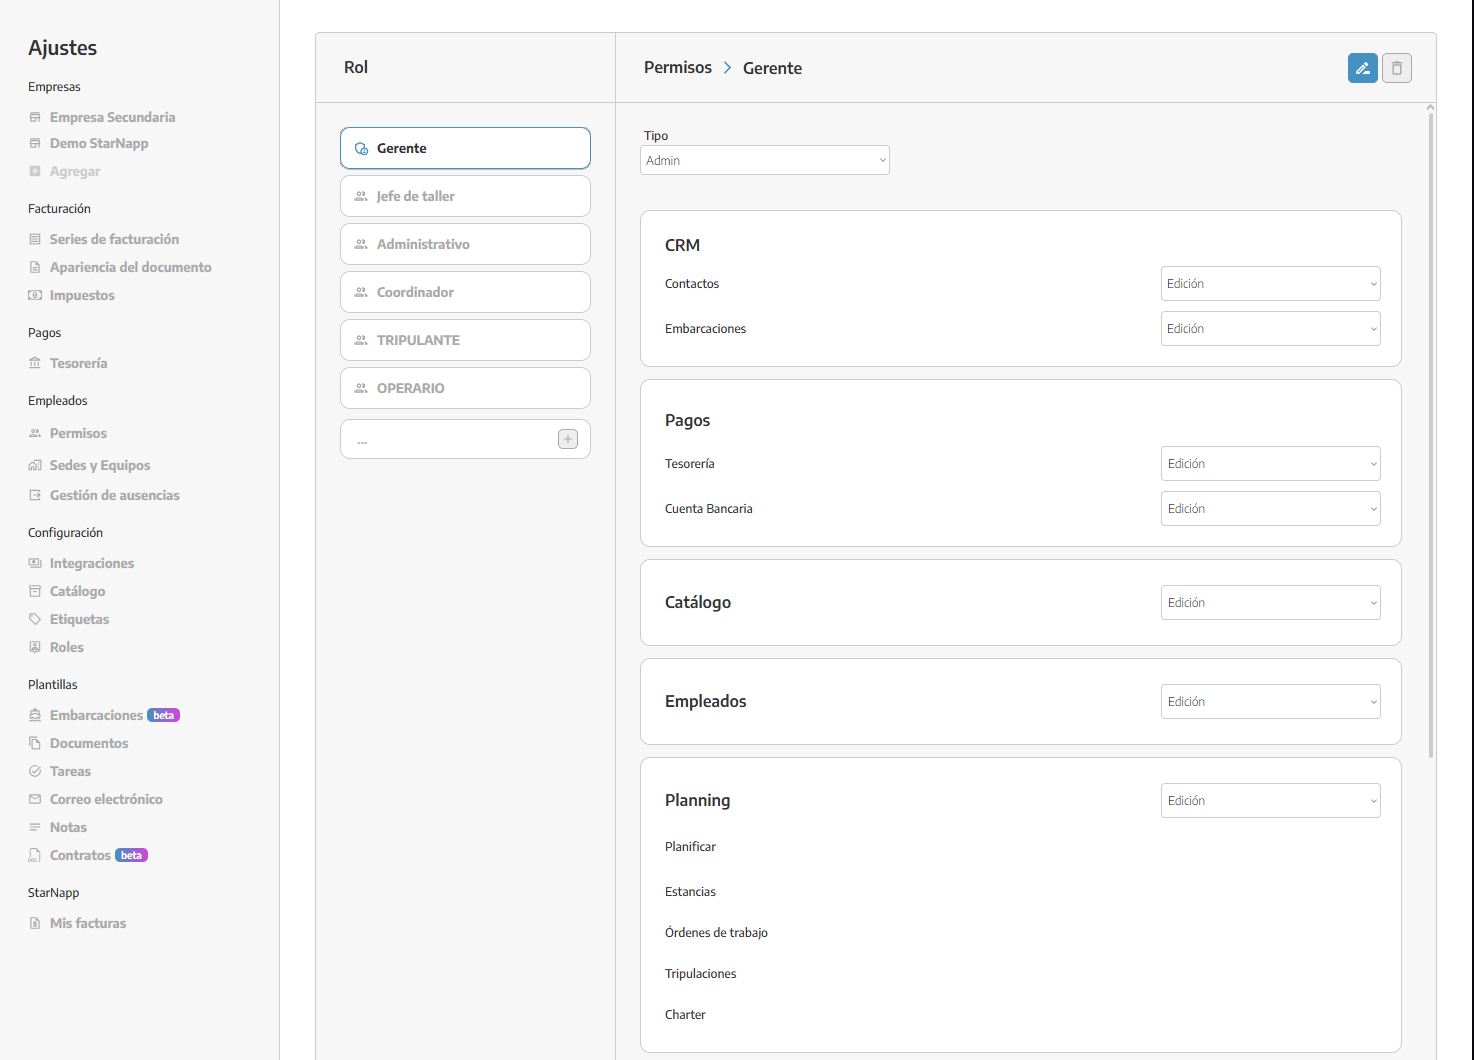Select the Administrativo role
Viewport: 1474px width, 1060px height.
click(x=465, y=244)
